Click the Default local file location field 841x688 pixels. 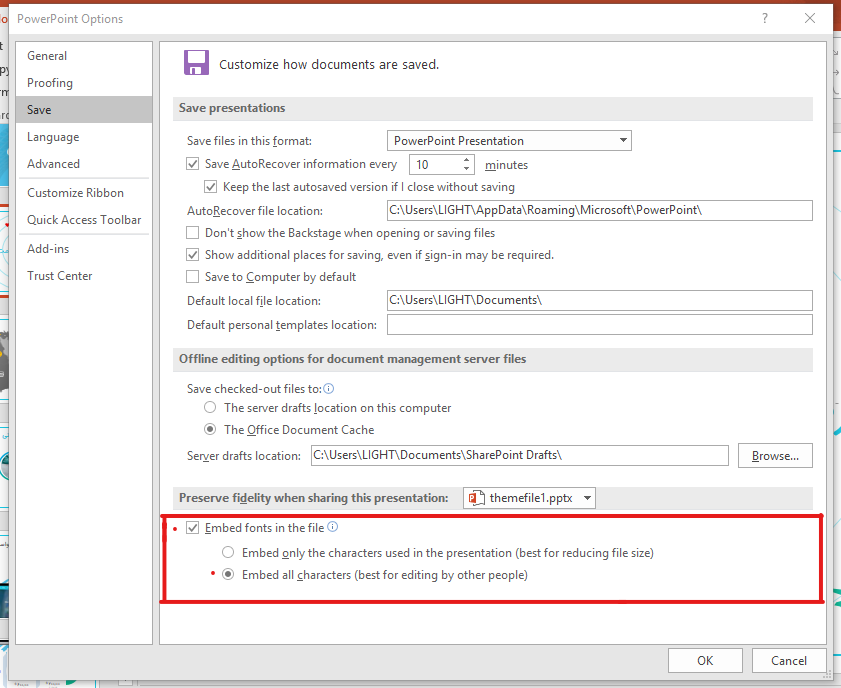[x=600, y=300]
